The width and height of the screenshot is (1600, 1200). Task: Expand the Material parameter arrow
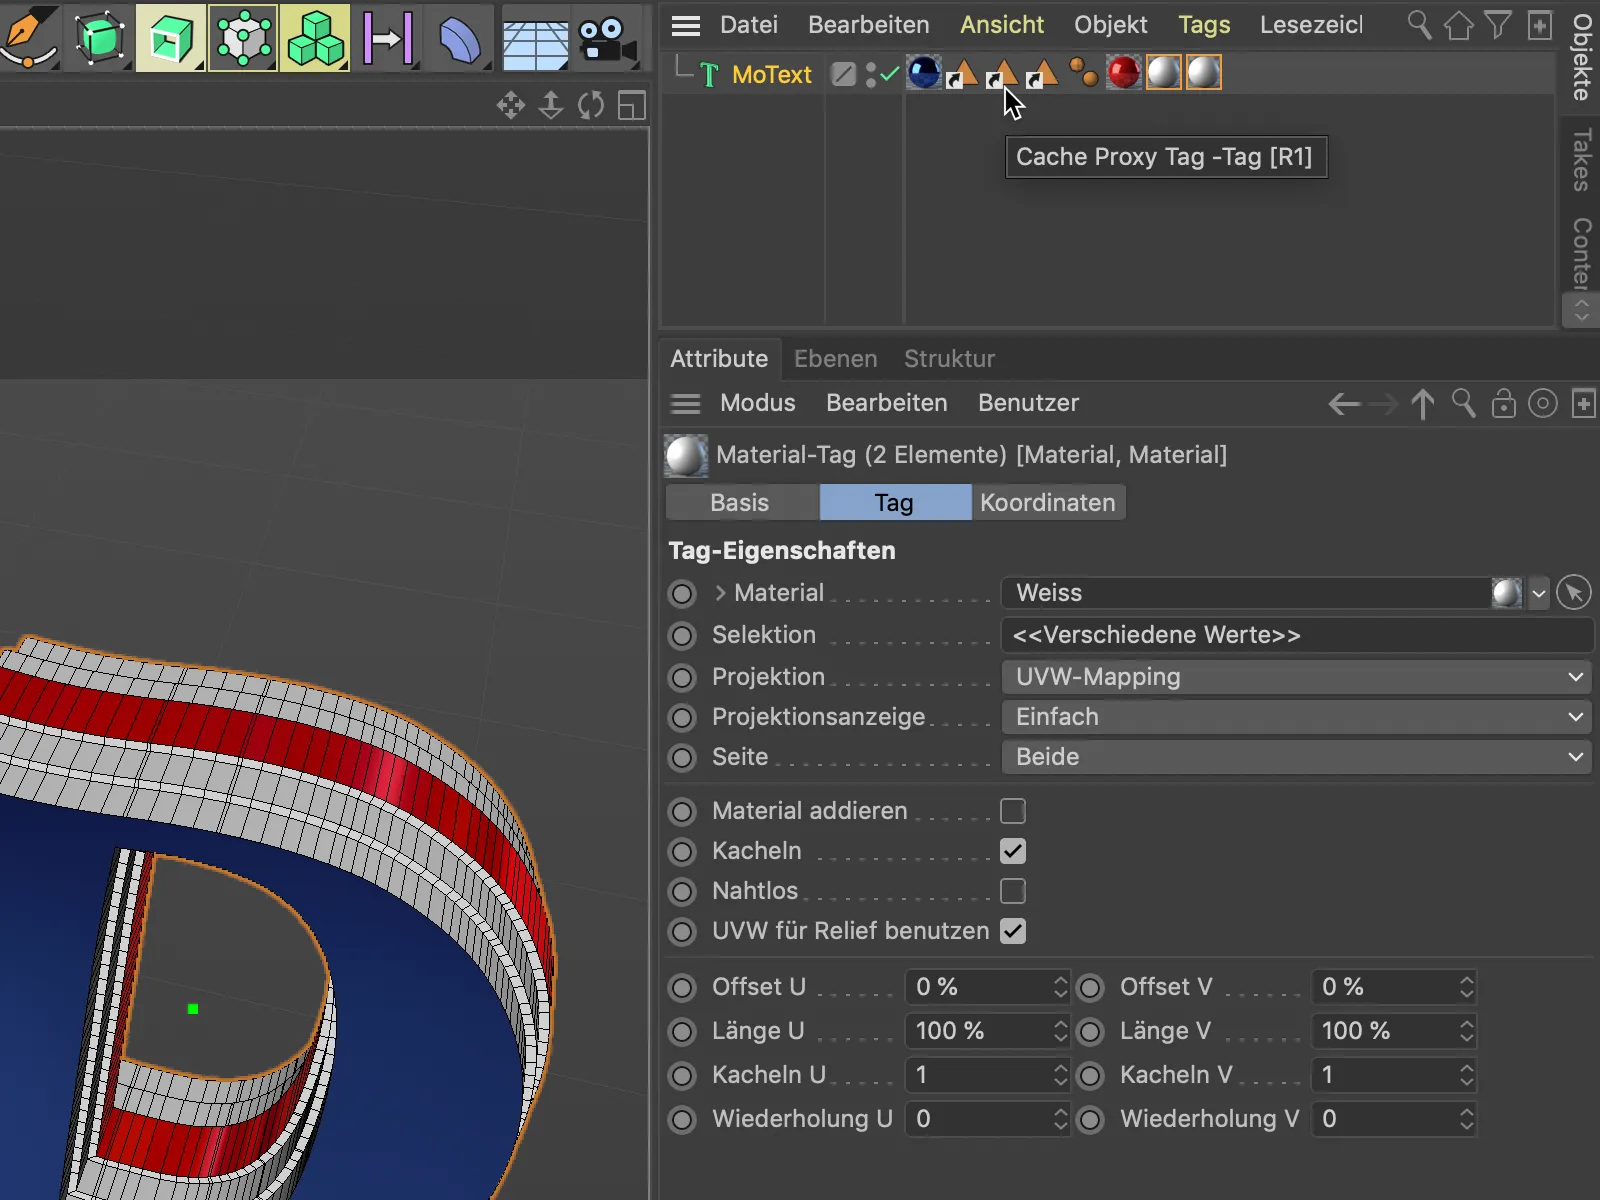point(720,593)
